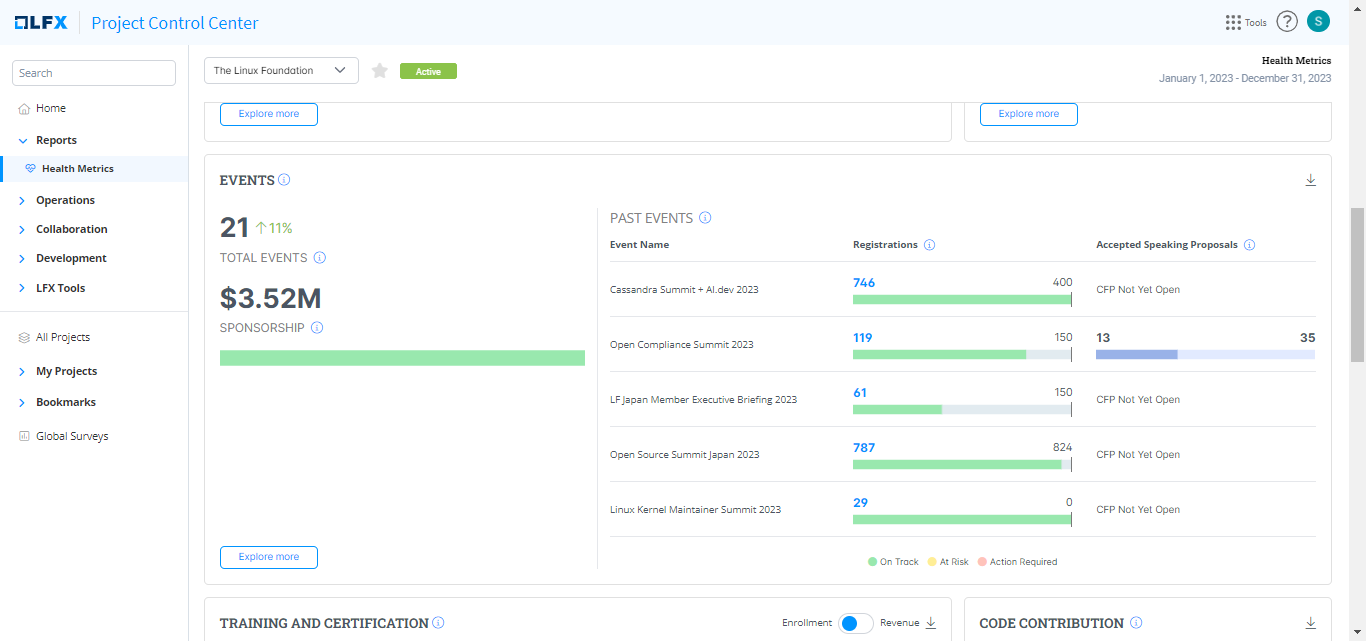Download the Code Contribution report
Screen dimensions: 1366x641
[1310, 623]
